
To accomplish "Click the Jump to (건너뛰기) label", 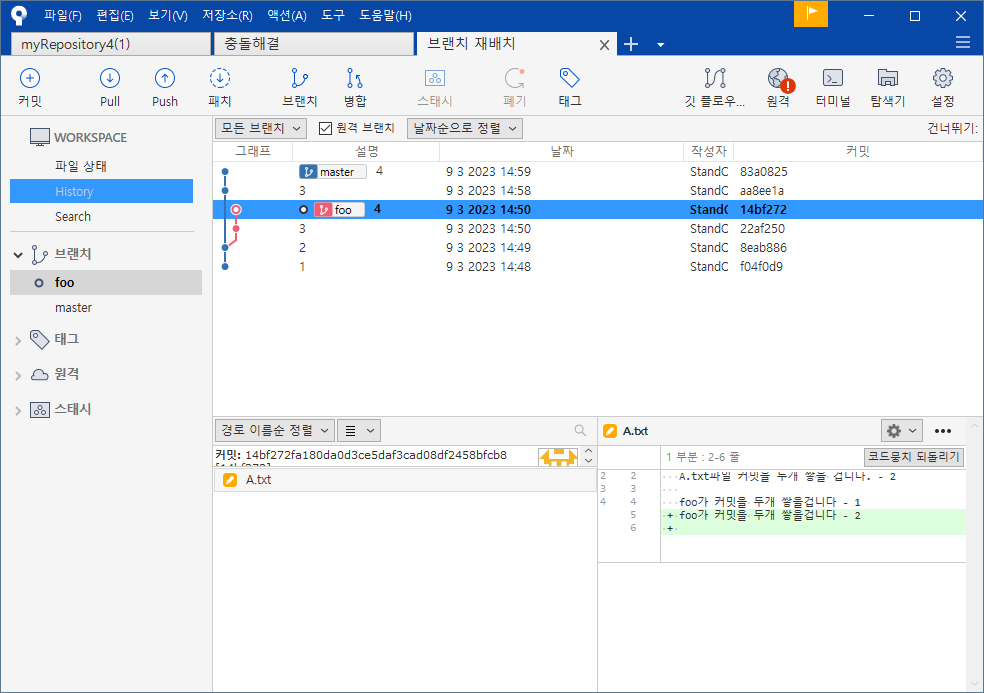I will 951,128.
